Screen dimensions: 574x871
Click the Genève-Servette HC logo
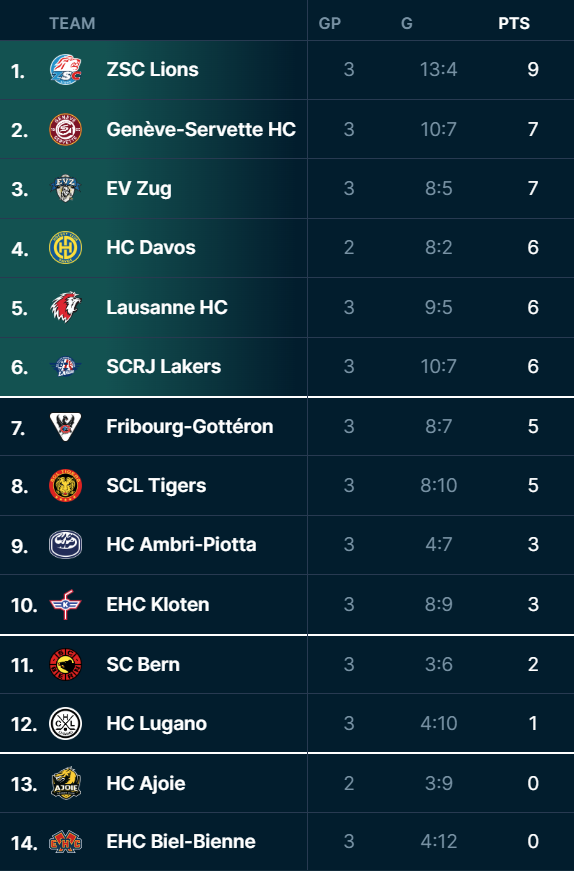66,129
